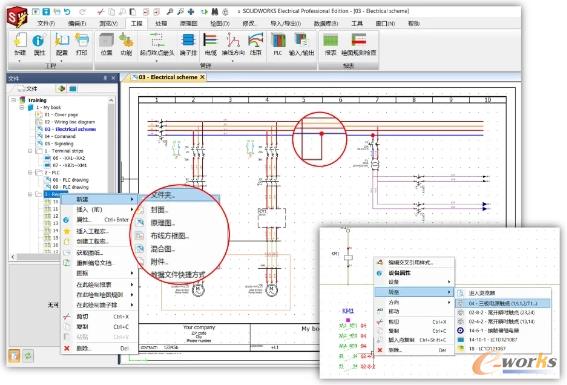Click the Redo arrow in quick access toolbar
The width and height of the screenshot is (567, 385).
tap(82, 12)
